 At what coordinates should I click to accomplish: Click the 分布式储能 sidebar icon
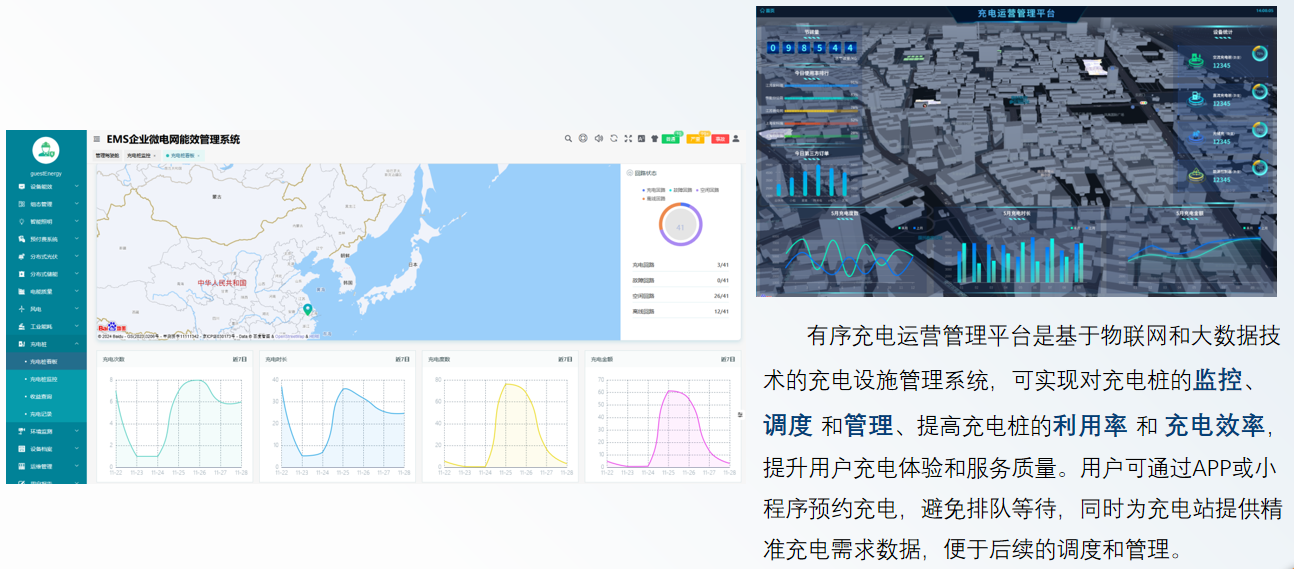[x=21, y=274]
